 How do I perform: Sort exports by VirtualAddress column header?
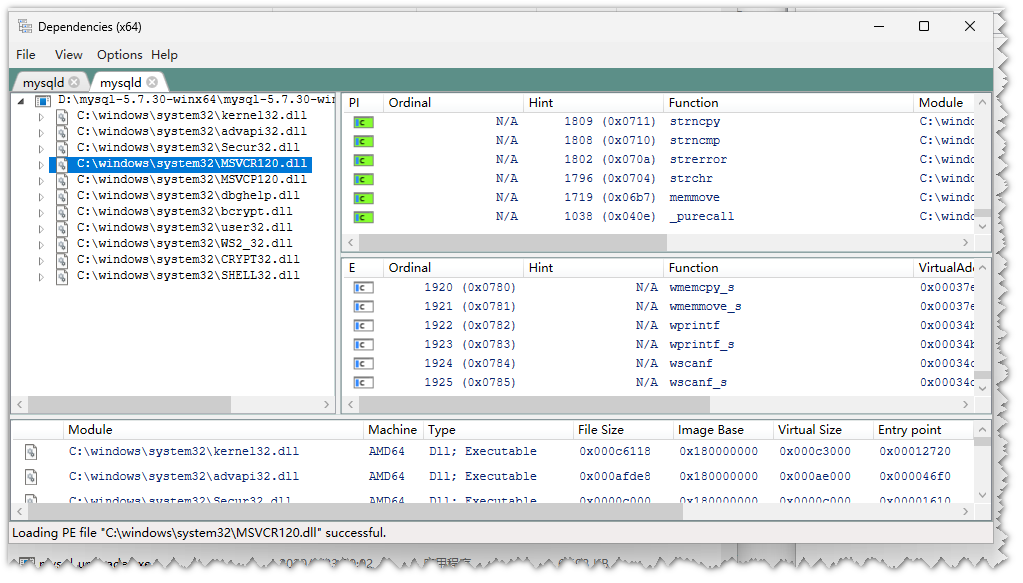[x=944, y=267]
